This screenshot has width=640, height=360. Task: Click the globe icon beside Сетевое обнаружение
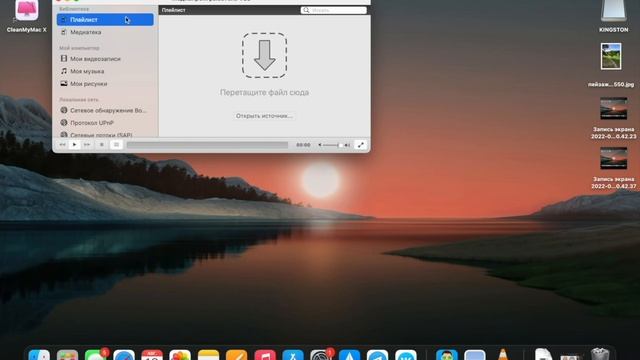click(64, 110)
